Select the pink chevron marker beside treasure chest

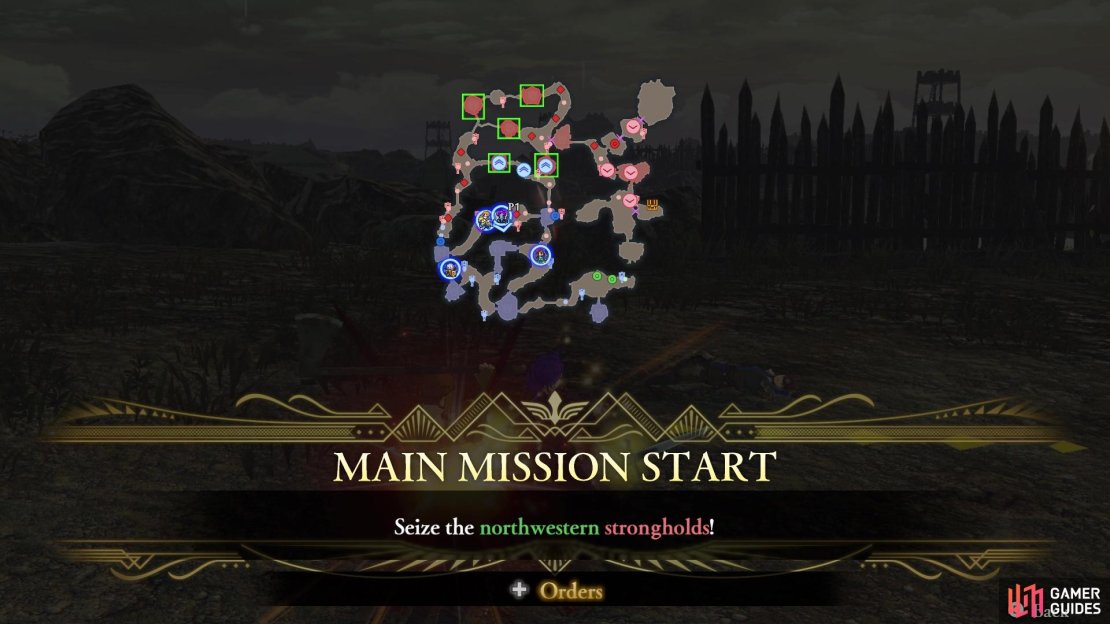[629, 200]
